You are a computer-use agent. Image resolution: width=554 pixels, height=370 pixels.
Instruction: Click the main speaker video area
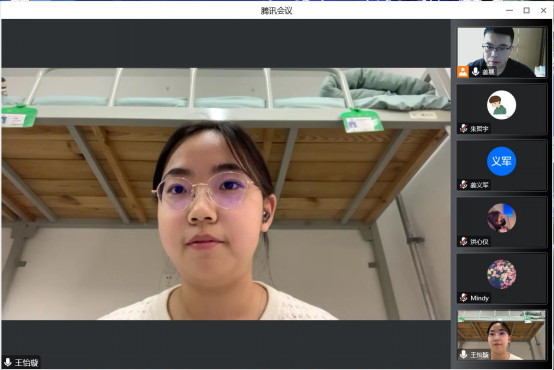[226, 194]
